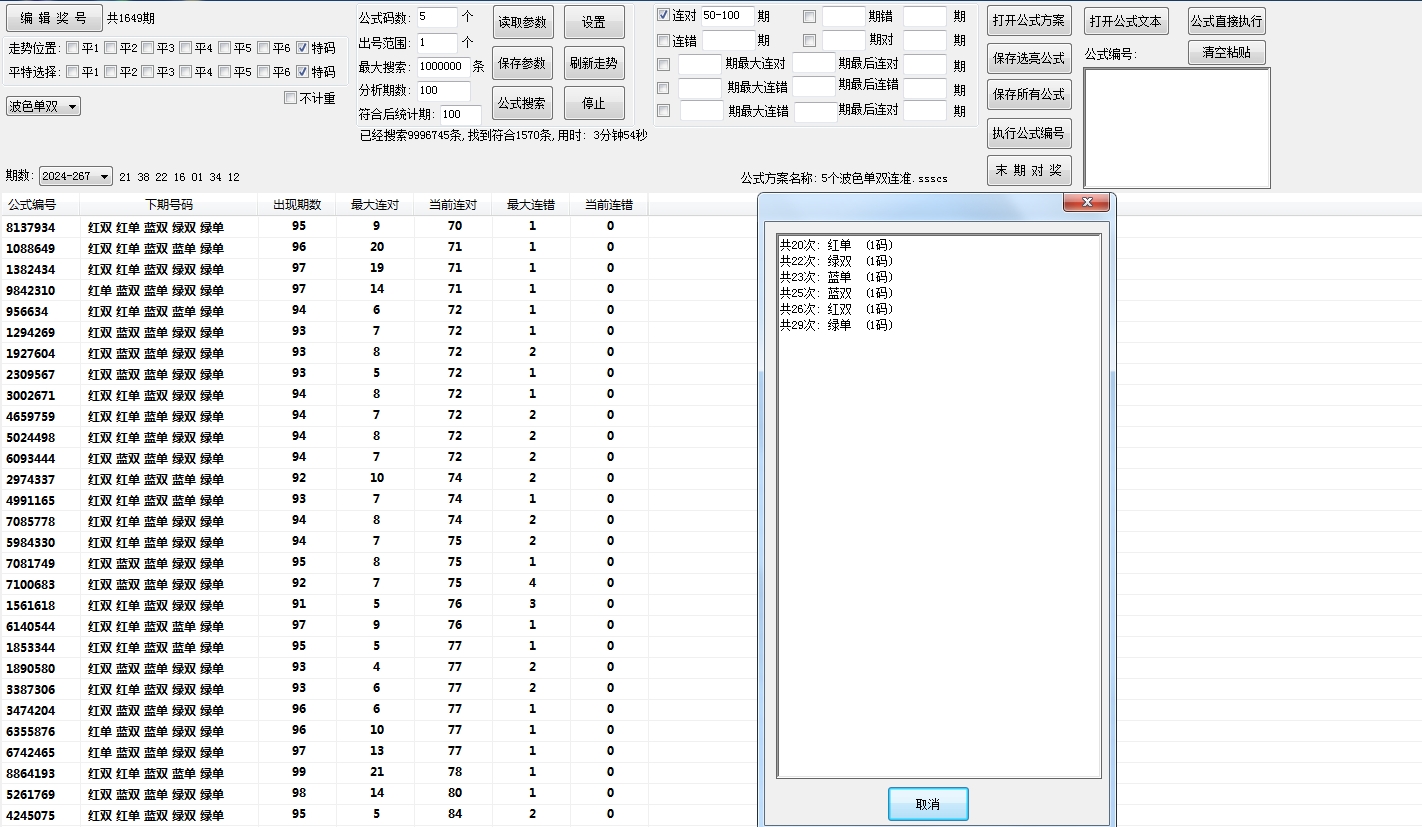Cancel the popup with 取消
The image size is (1422, 827).
coord(927,804)
